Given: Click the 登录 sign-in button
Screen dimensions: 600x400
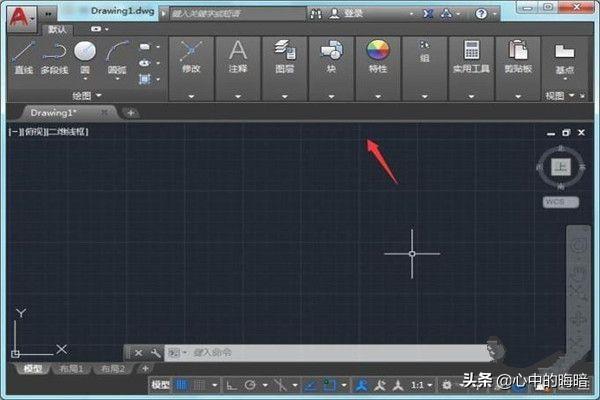Looking at the screenshot, I should (x=352, y=14).
